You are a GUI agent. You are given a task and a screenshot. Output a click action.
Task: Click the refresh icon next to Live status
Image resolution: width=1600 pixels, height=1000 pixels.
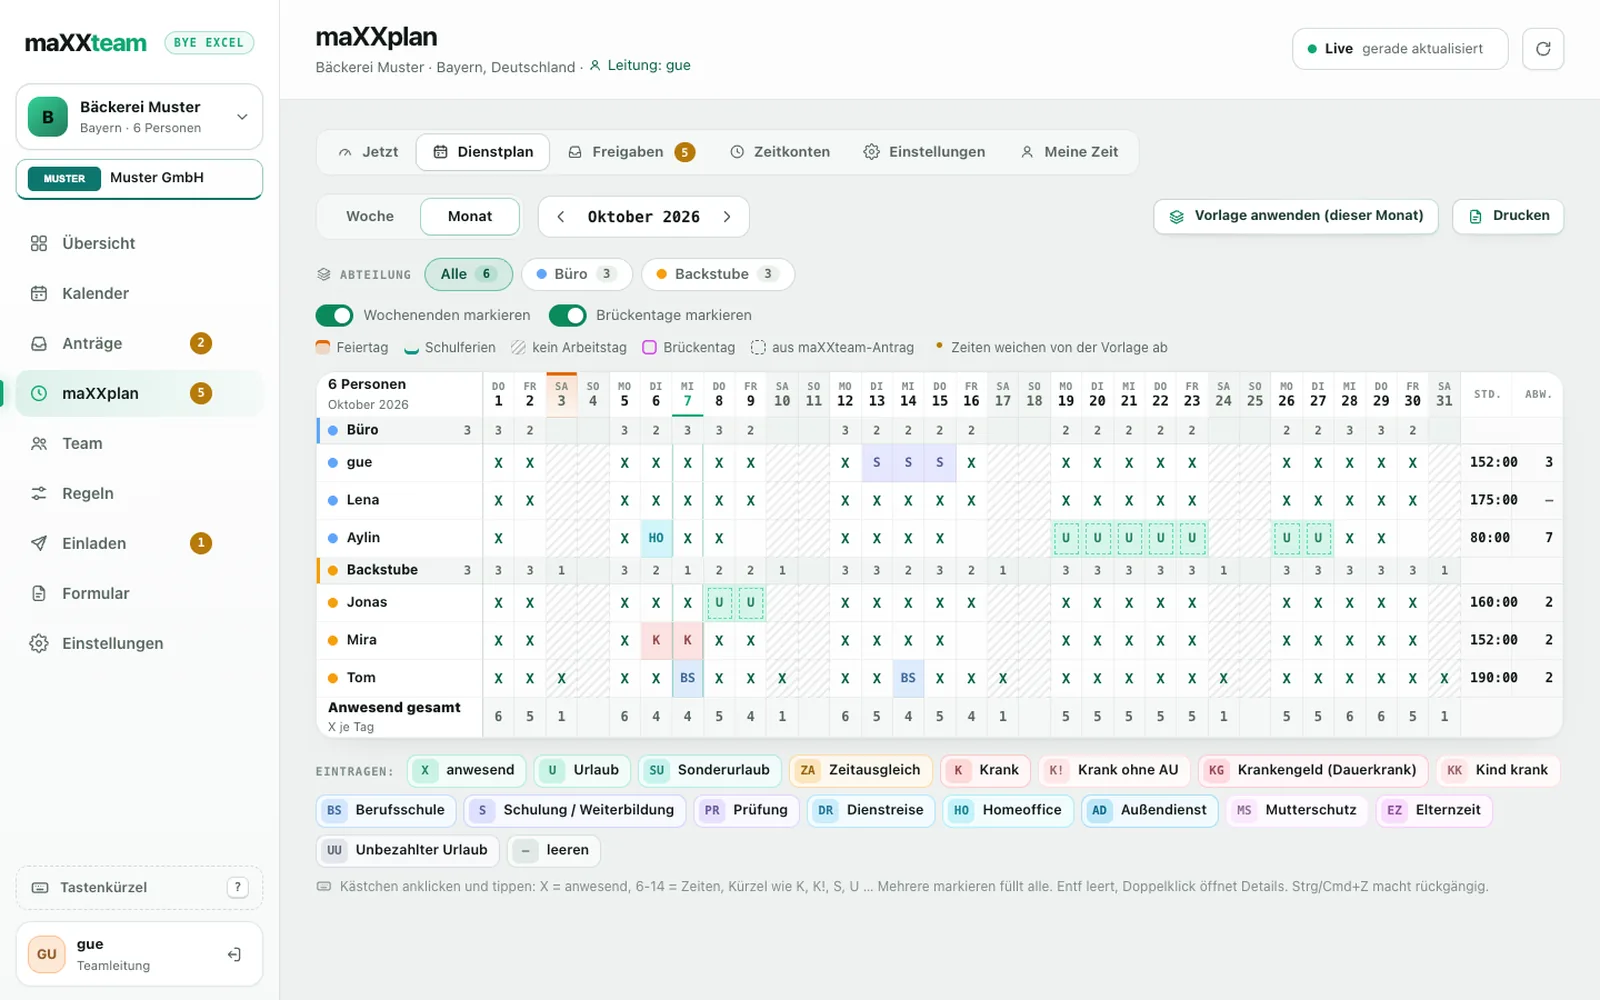[1543, 49]
